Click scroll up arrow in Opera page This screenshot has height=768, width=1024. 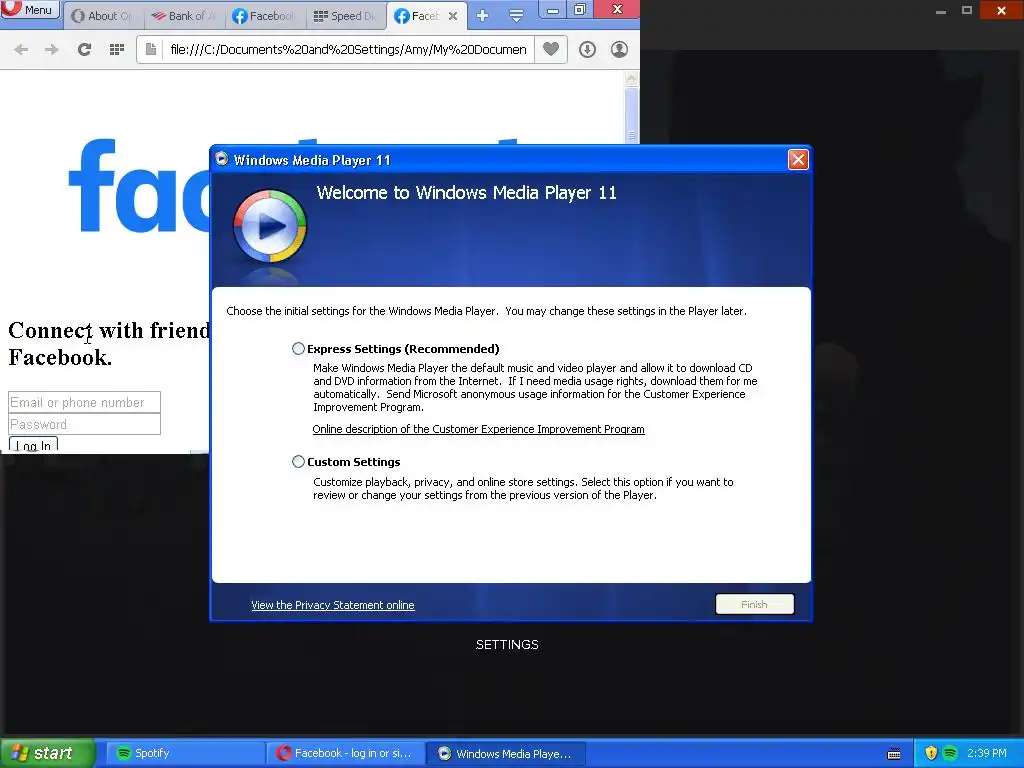(631, 78)
